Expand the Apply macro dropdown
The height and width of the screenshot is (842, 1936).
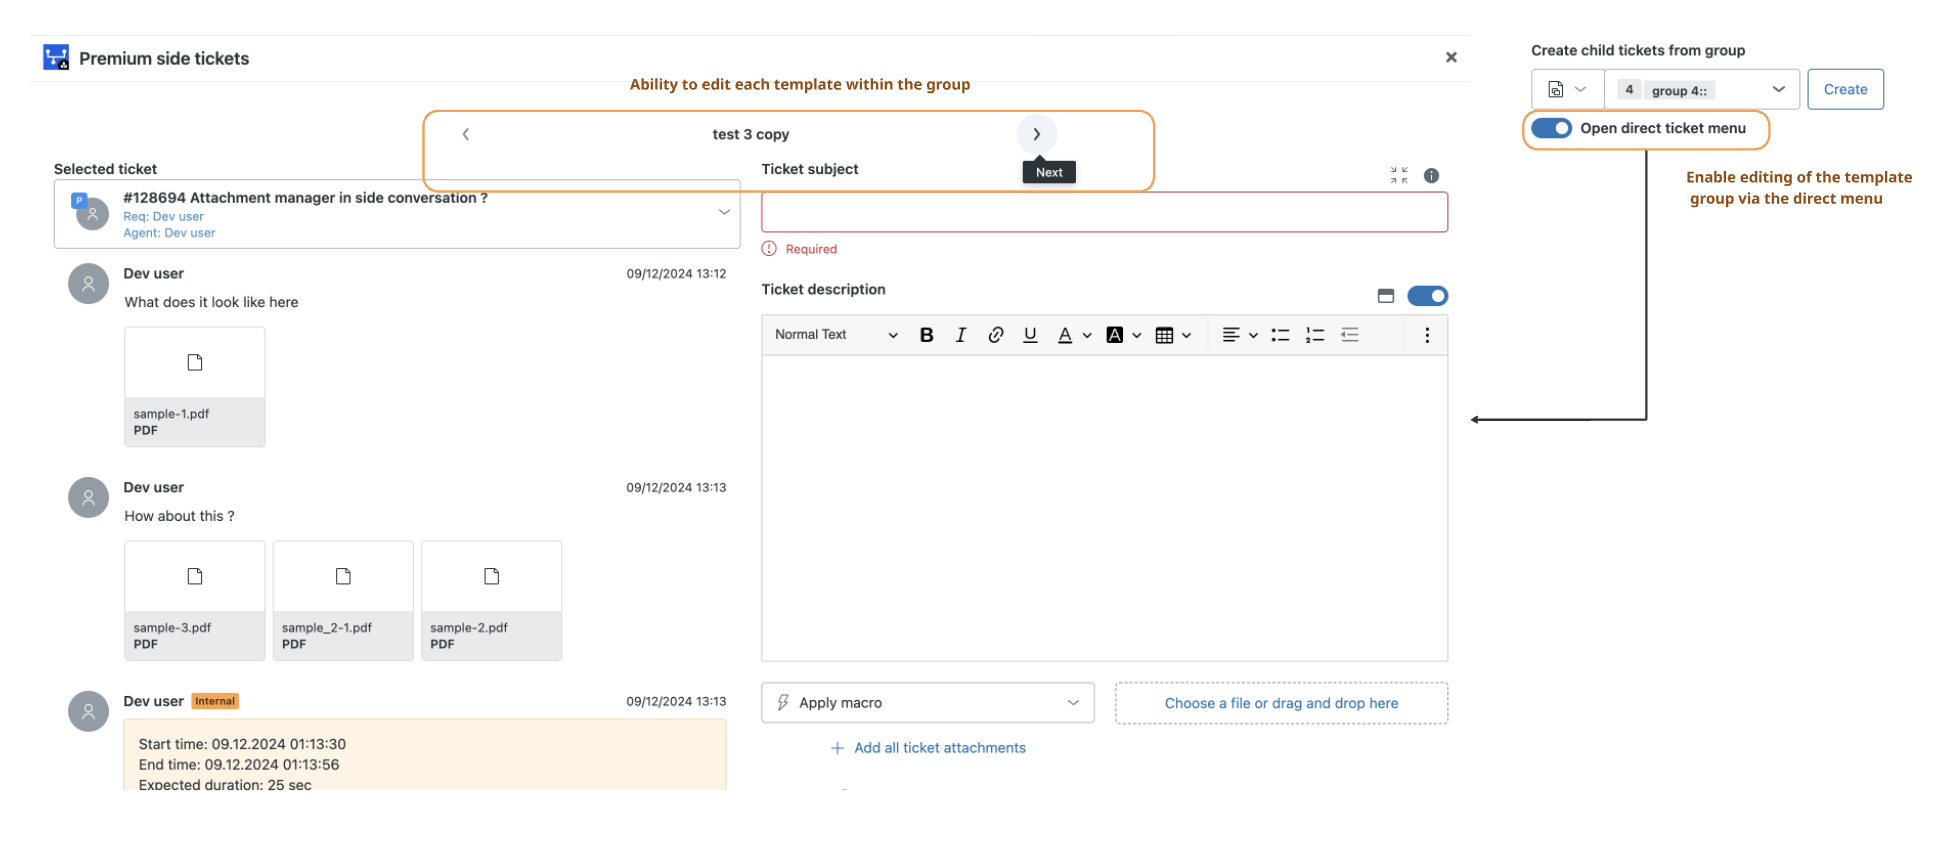tap(927, 703)
